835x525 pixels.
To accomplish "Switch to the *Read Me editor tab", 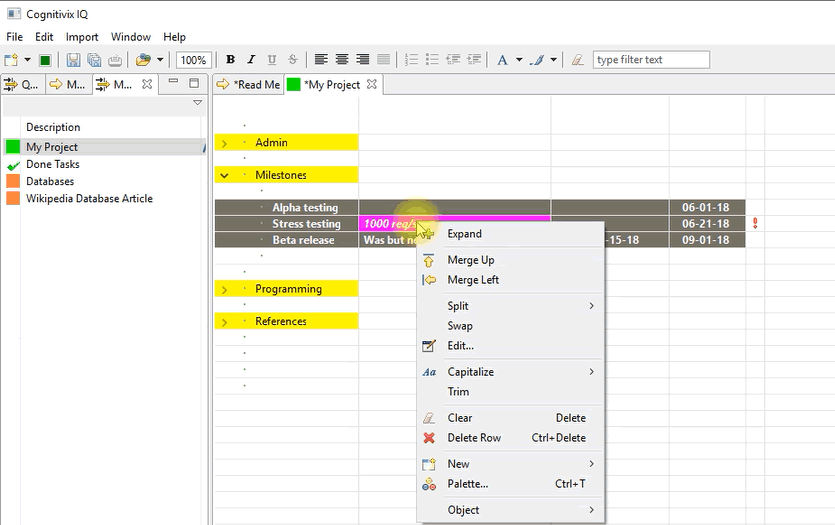I will pyautogui.click(x=249, y=85).
